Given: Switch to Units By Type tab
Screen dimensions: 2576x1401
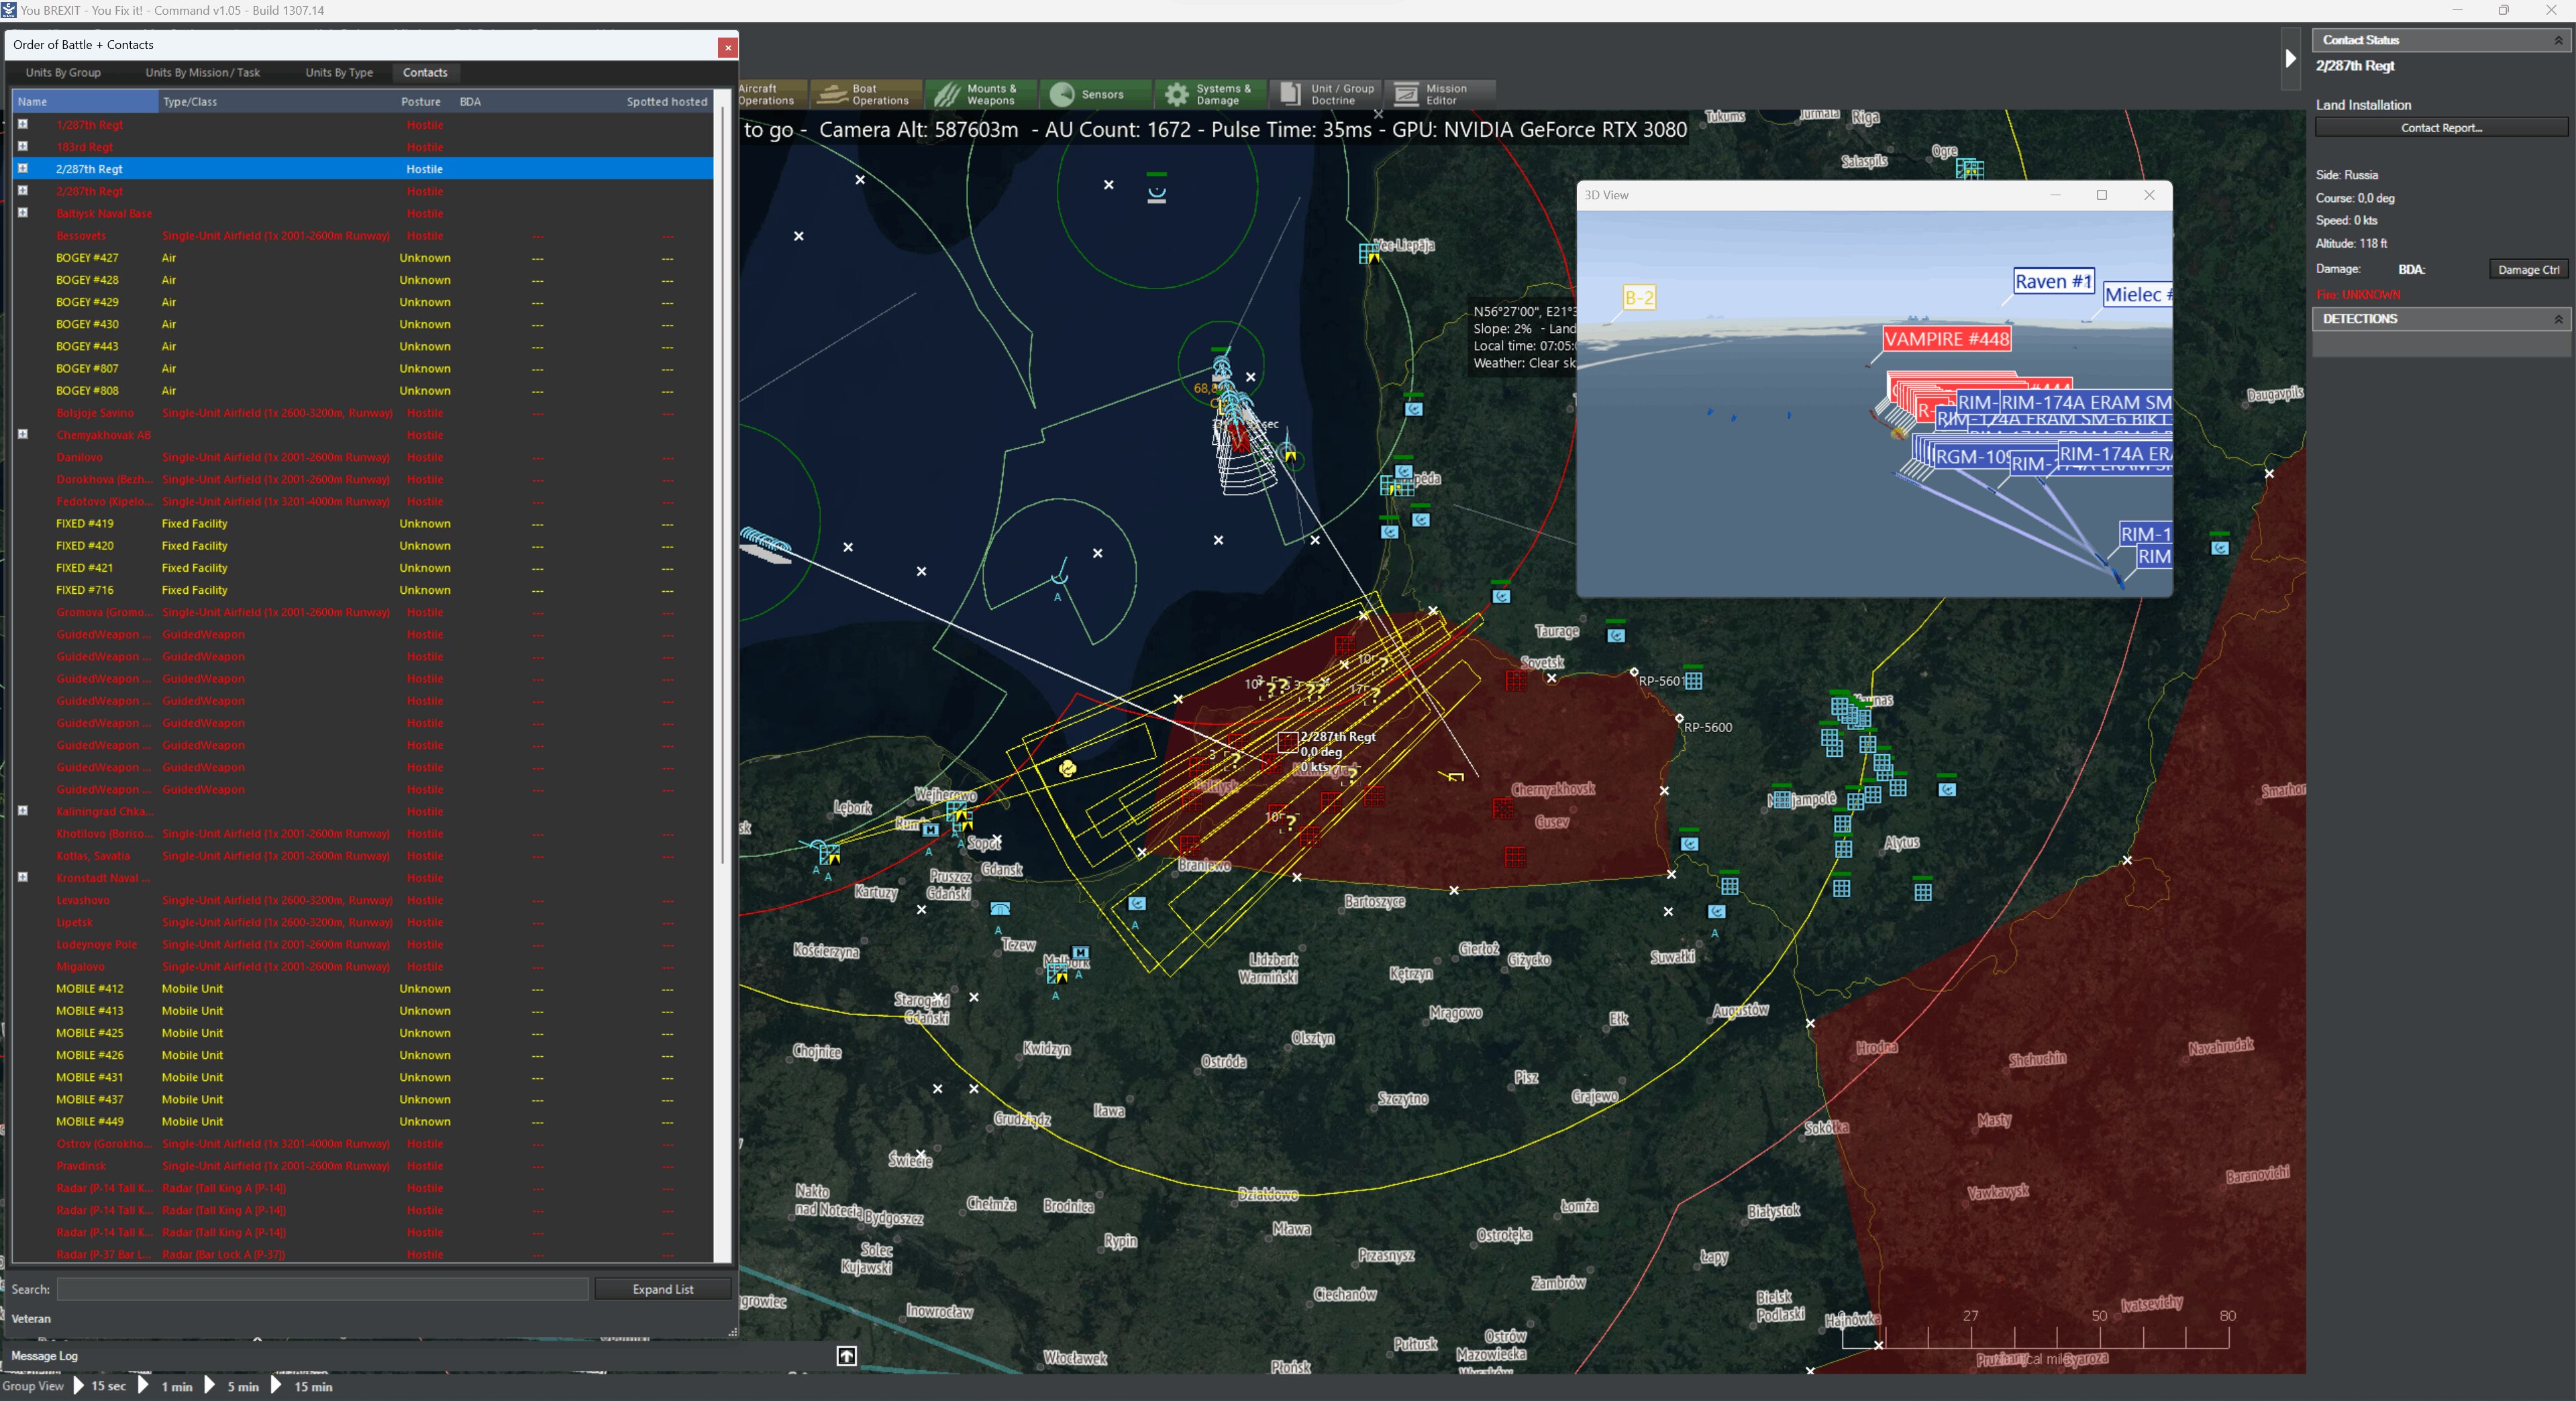Looking at the screenshot, I should tap(339, 73).
